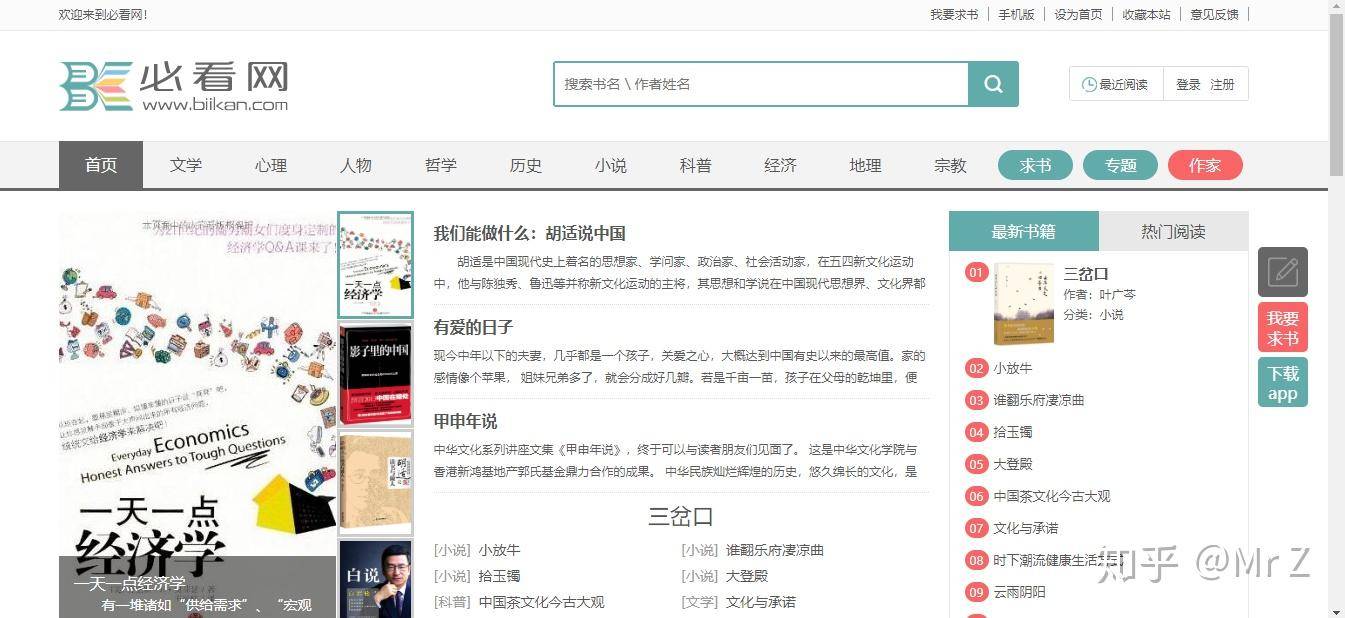Image resolution: width=1345 pixels, height=618 pixels.
Task: Open article 我们能做什么：胡适说中国
Action: (x=529, y=233)
